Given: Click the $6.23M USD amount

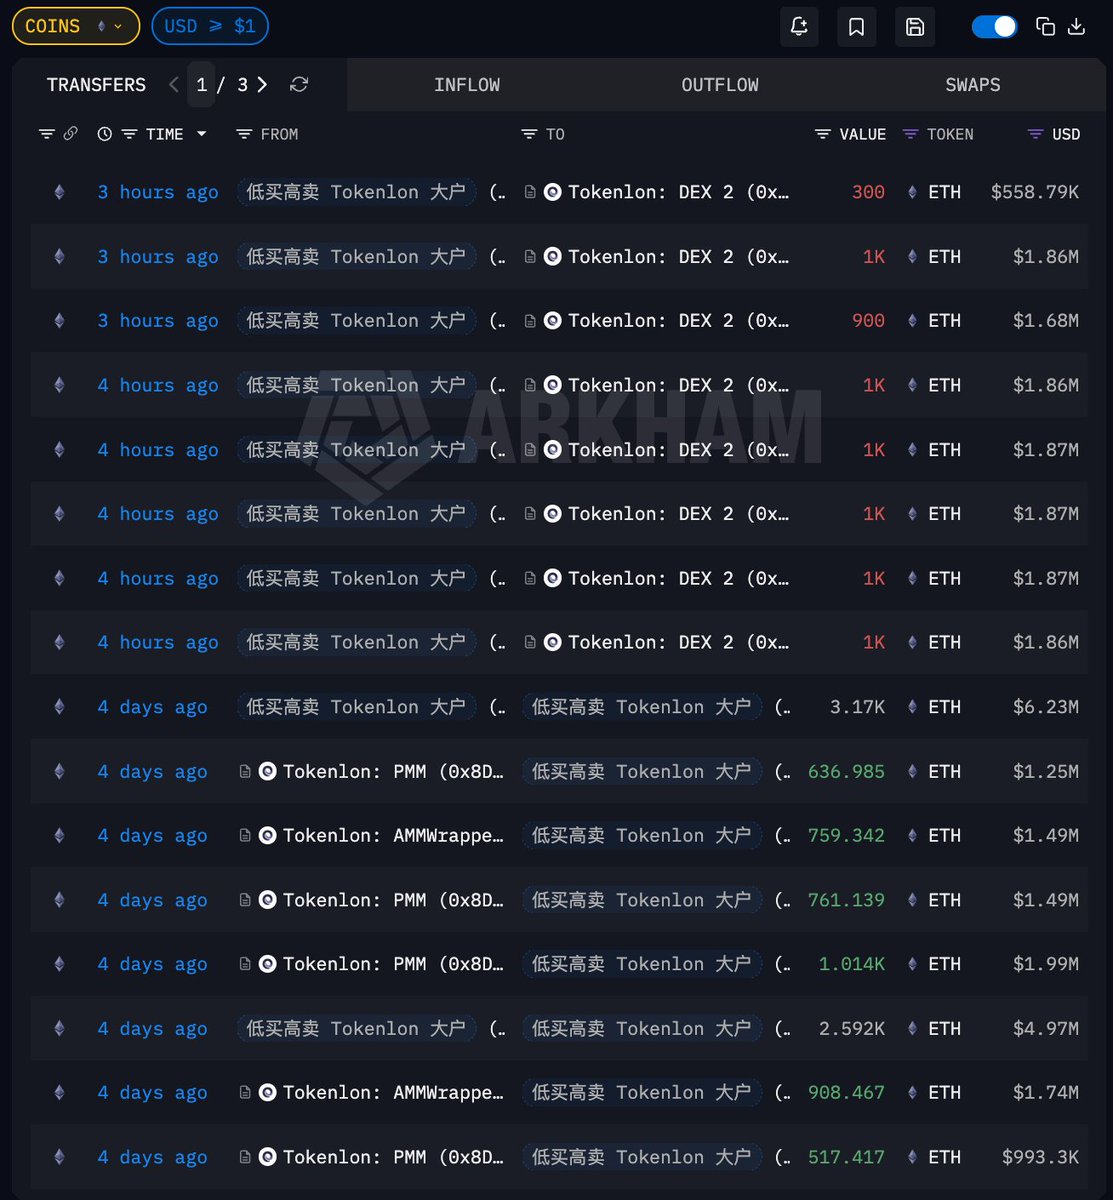Looking at the screenshot, I should point(1046,707).
